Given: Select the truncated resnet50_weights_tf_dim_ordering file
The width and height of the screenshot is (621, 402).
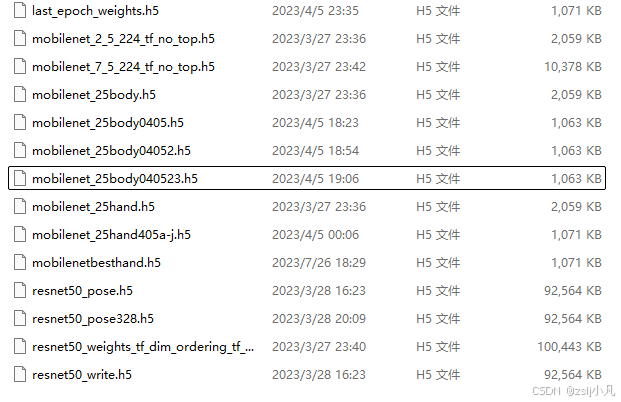Looking at the screenshot, I should pos(143,347).
